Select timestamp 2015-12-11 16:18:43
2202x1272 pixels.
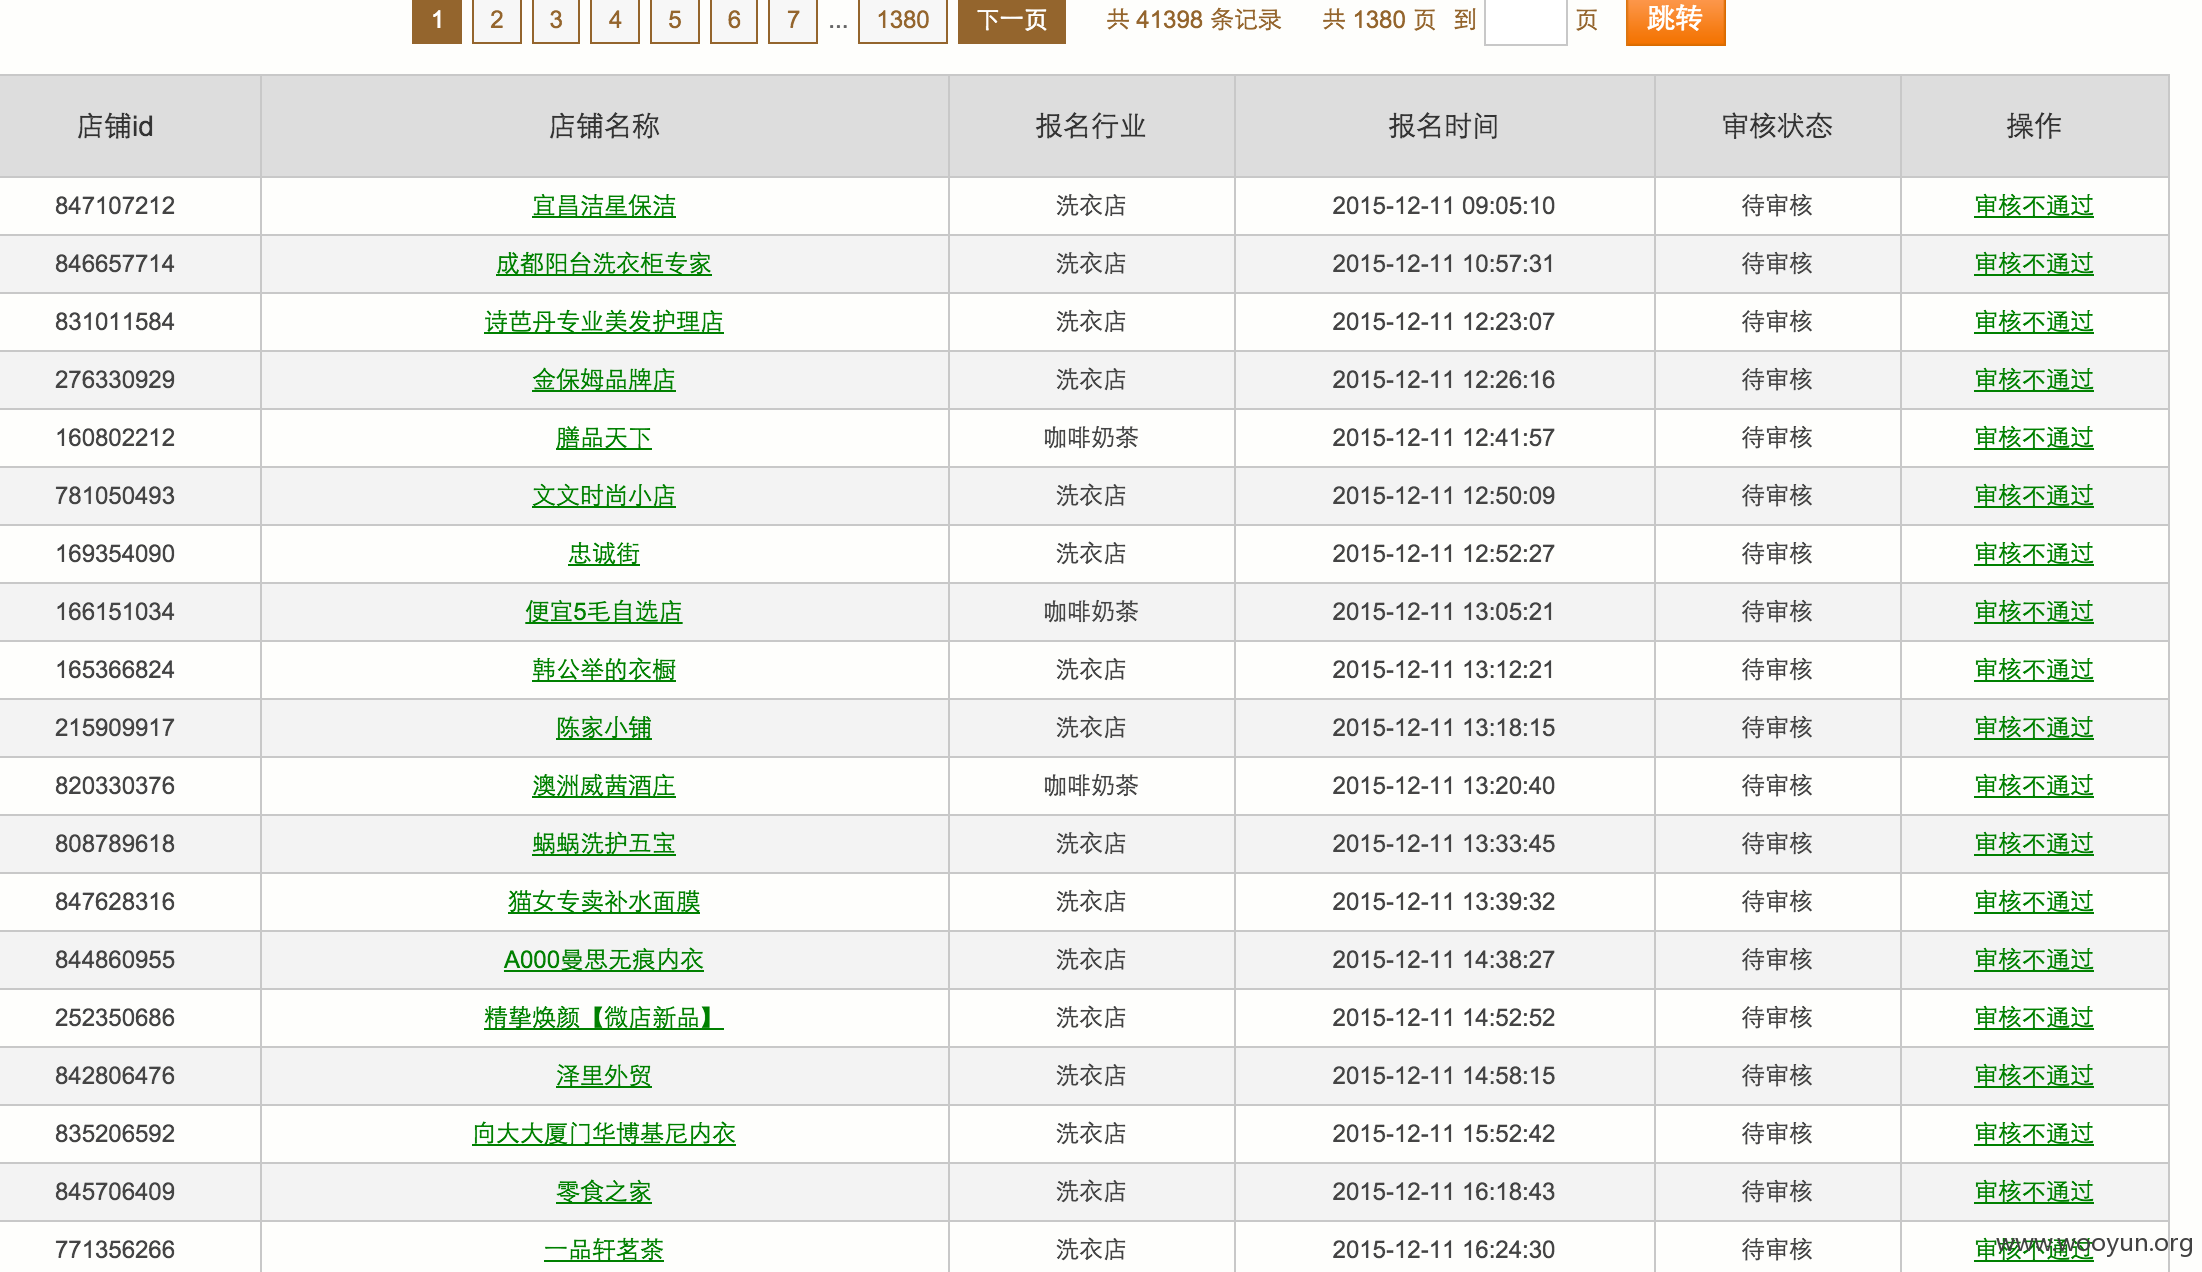point(1444,1192)
